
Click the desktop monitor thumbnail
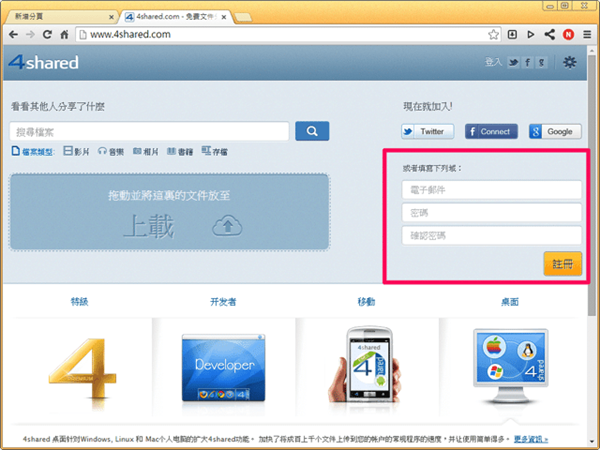pyautogui.click(x=510, y=366)
